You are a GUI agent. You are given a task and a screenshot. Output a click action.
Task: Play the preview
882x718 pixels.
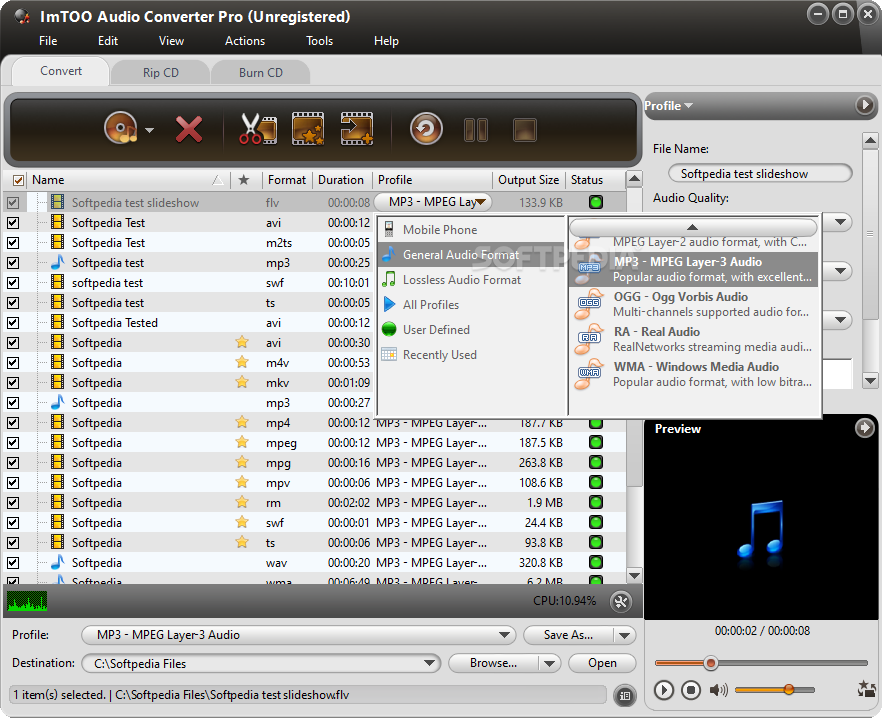tap(664, 690)
